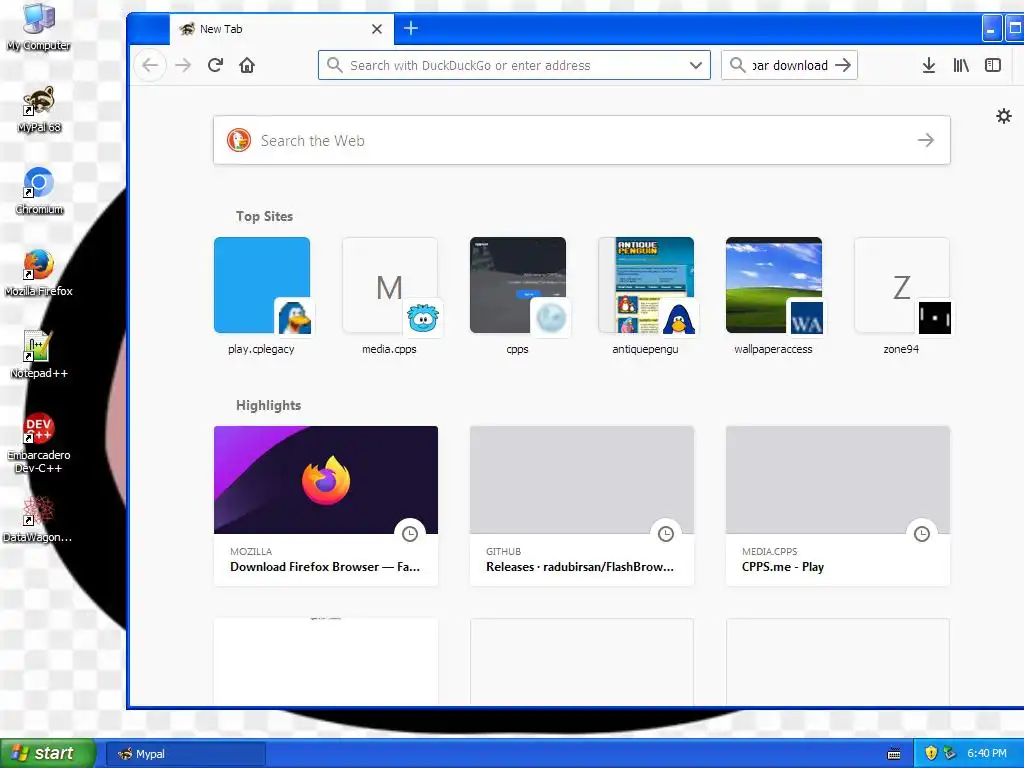Click the taskbar clock 6:40 PM
This screenshot has height=768, width=1024.
tap(987, 754)
